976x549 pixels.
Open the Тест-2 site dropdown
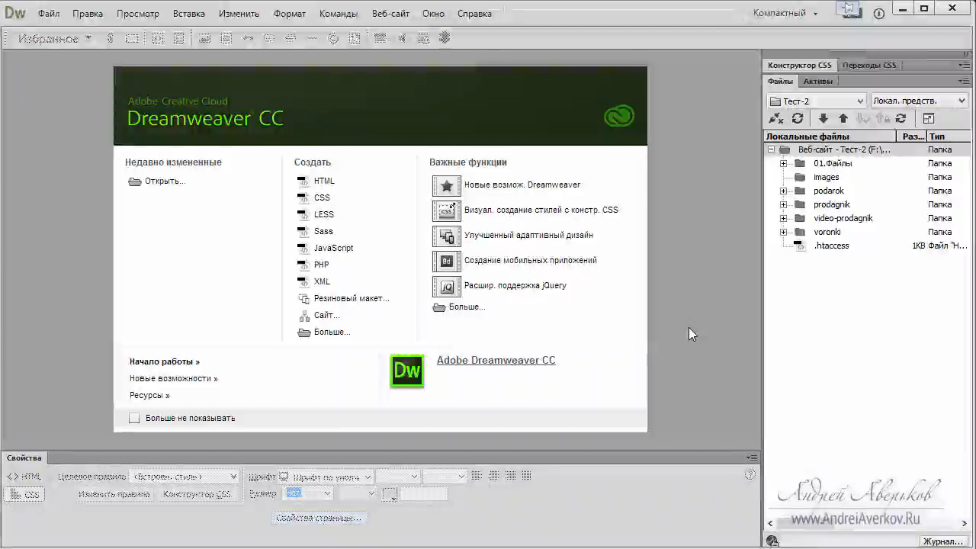(x=817, y=101)
